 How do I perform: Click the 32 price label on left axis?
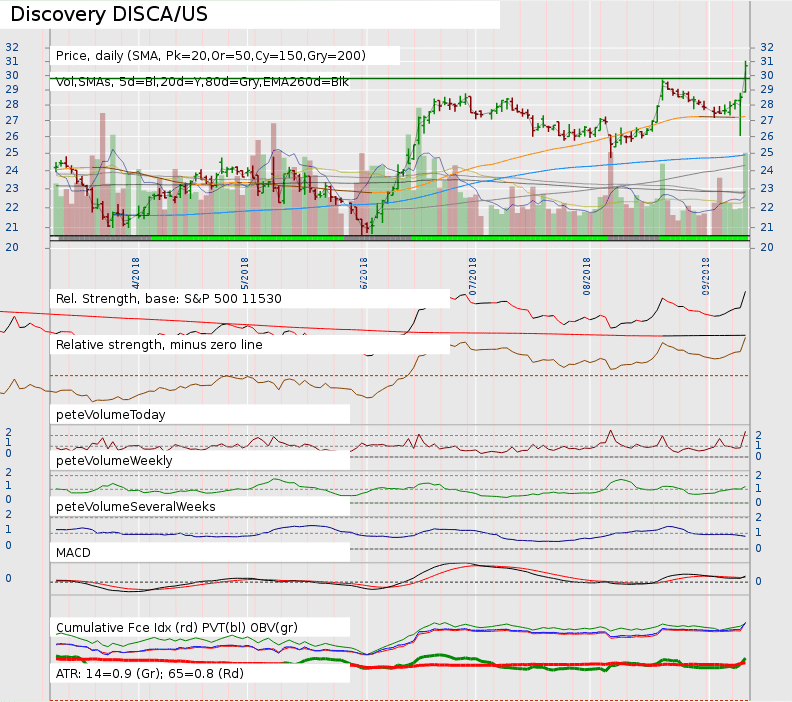tap(12, 47)
